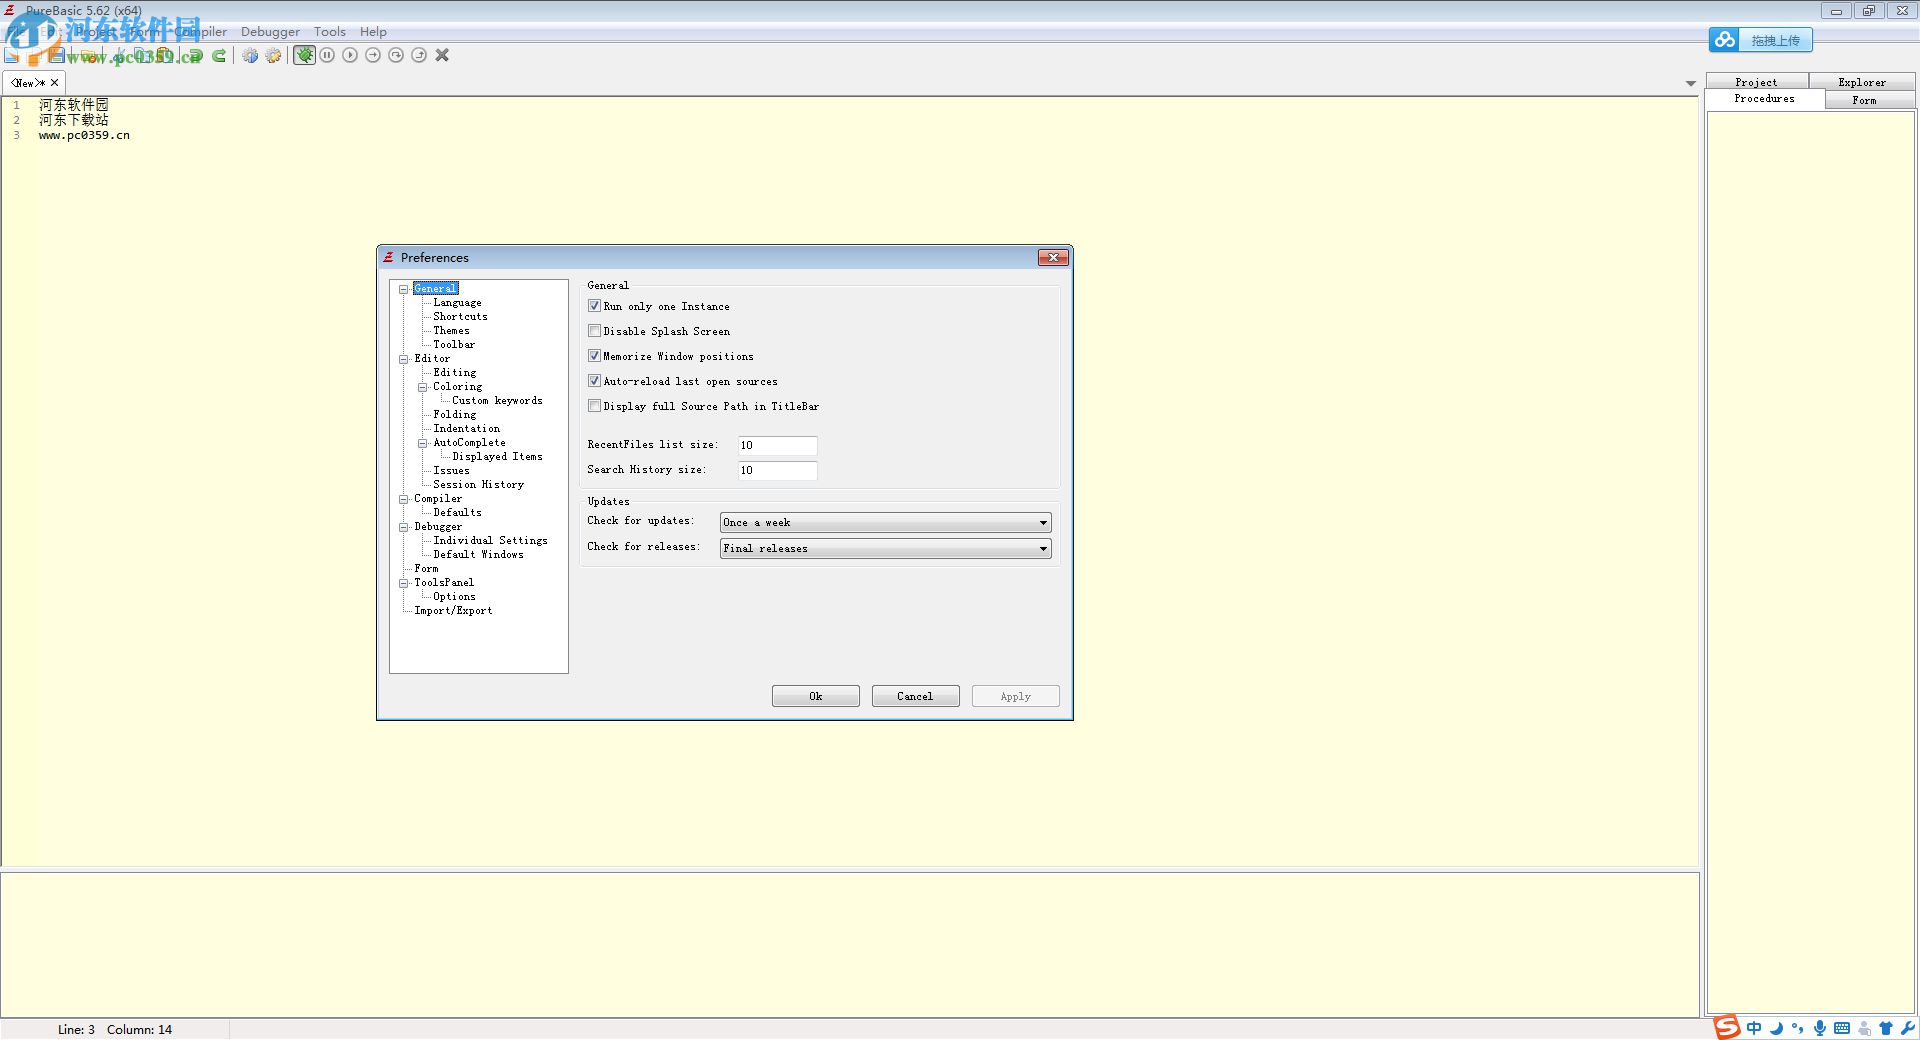This screenshot has height=1040, width=1920.
Task: Click the debugger Pause (Stop) icon
Action: click(327, 55)
